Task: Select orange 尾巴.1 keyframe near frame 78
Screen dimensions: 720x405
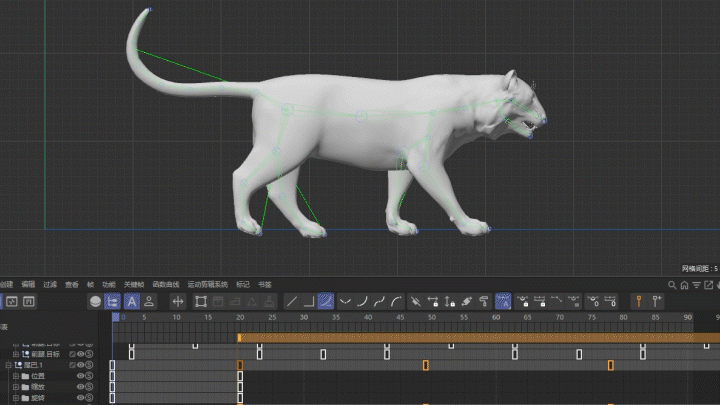Action: (611, 365)
